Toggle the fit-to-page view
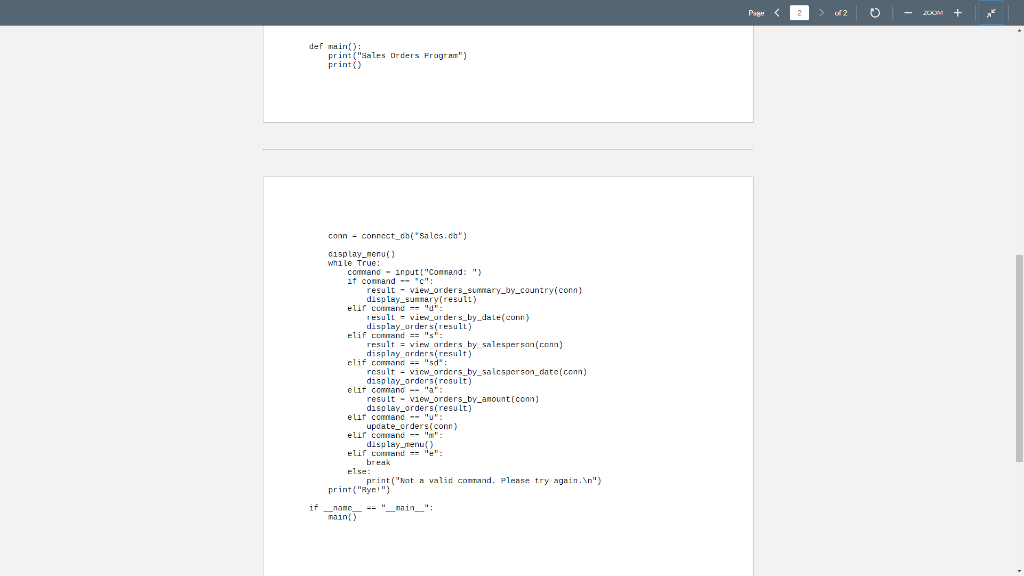Viewport: 1024px width, 576px height. tap(990, 13)
